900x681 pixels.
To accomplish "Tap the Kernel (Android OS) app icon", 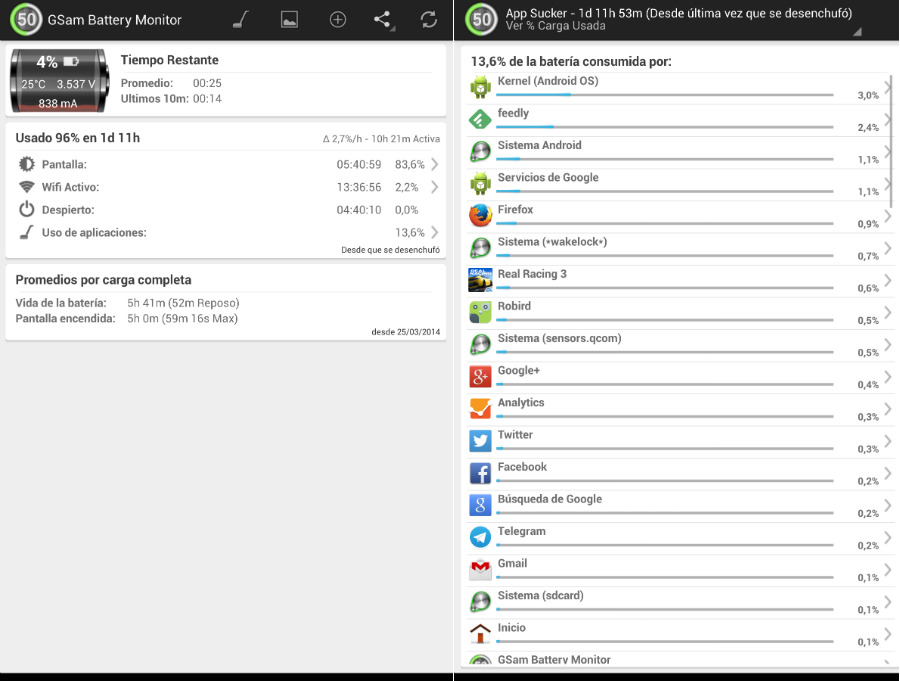I will tap(480, 87).
